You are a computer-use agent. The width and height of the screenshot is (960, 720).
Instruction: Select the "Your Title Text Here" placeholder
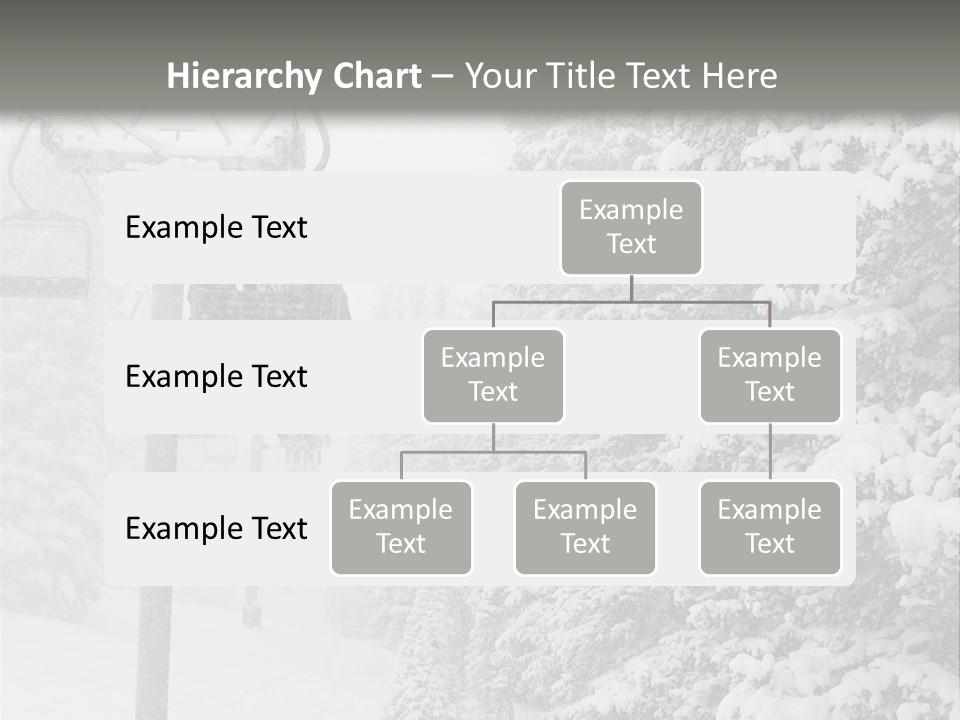point(621,76)
